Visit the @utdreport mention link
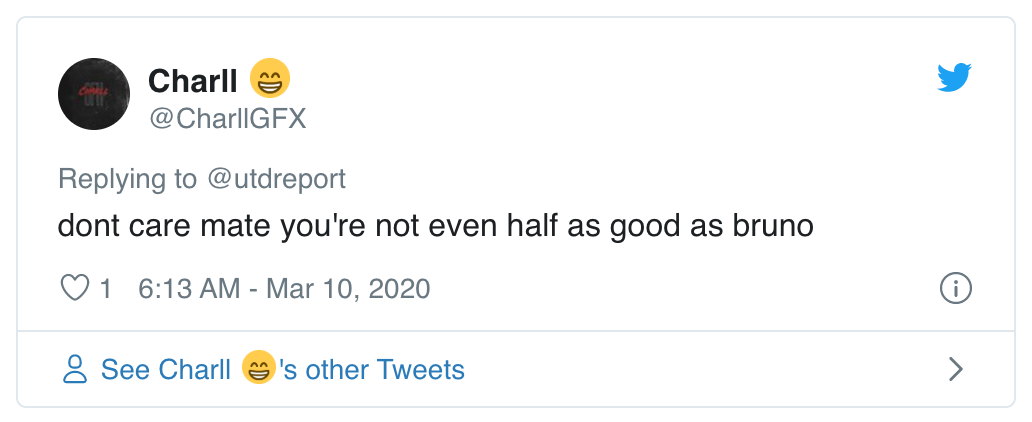The width and height of the screenshot is (1032, 422). coord(276,179)
